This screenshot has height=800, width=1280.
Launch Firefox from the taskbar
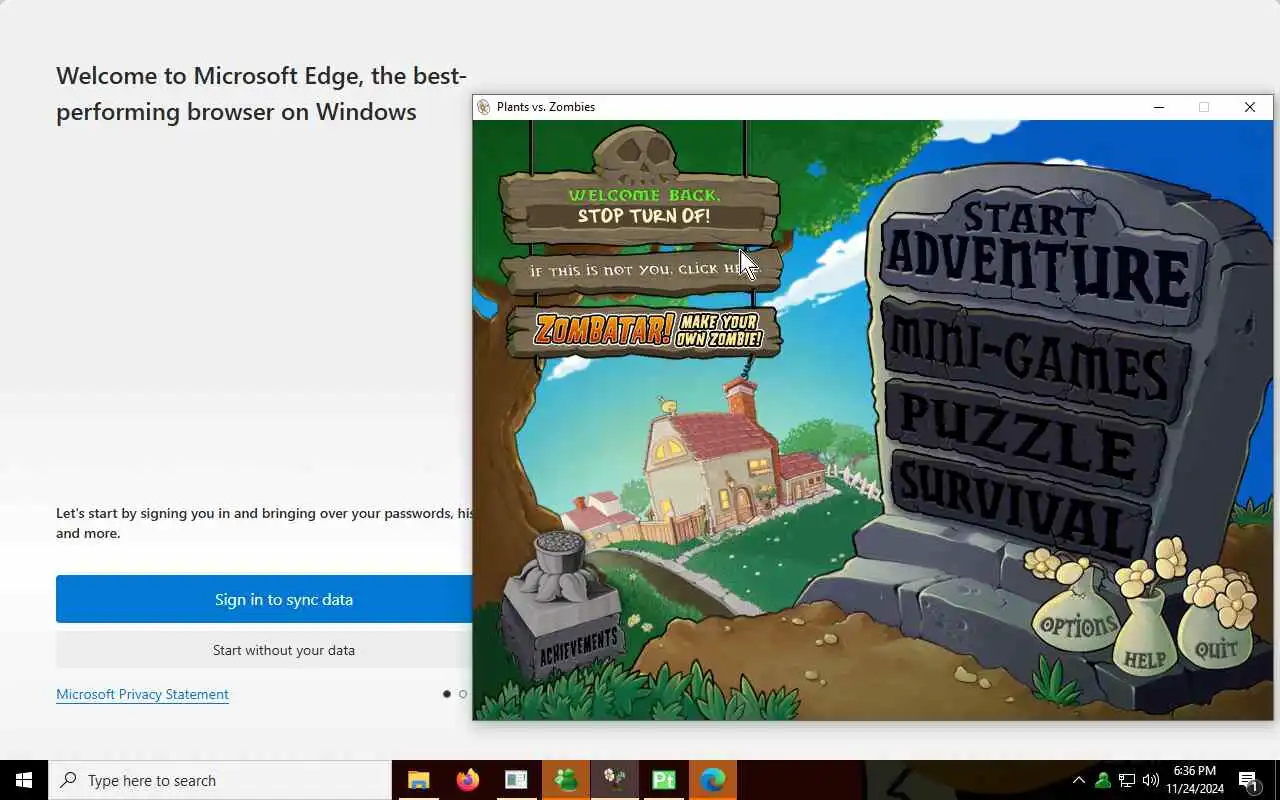[x=467, y=780]
